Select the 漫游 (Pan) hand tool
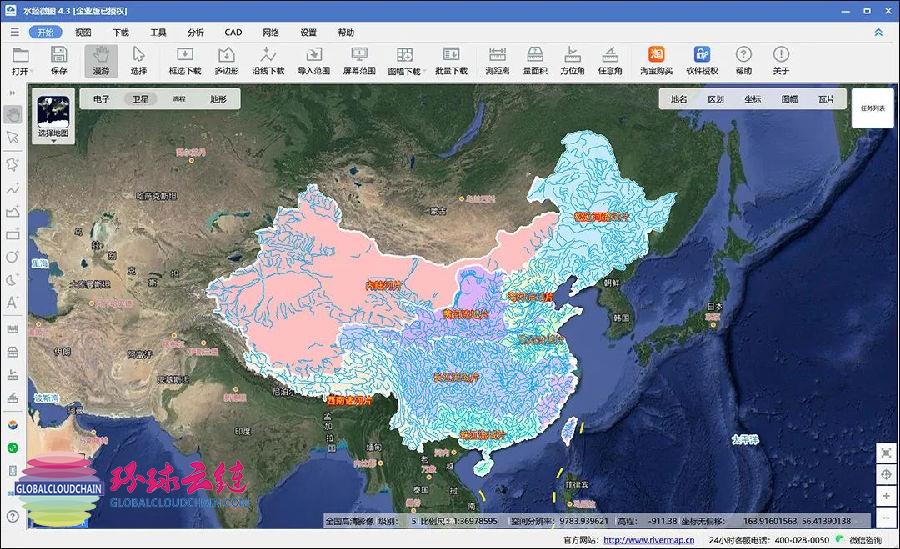Viewport: 900px width, 549px height. (100, 60)
